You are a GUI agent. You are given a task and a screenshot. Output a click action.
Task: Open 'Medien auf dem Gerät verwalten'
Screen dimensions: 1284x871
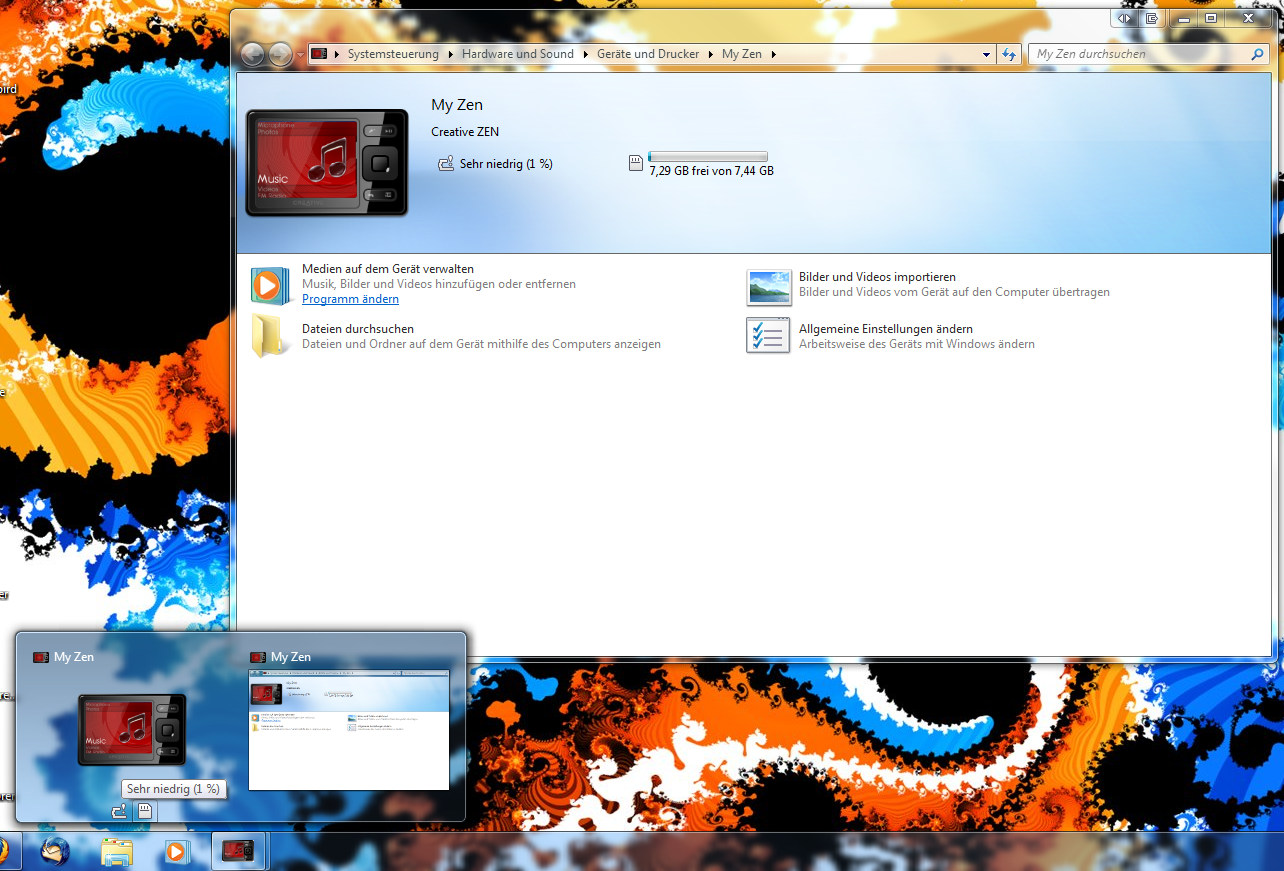pyautogui.click(x=388, y=269)
